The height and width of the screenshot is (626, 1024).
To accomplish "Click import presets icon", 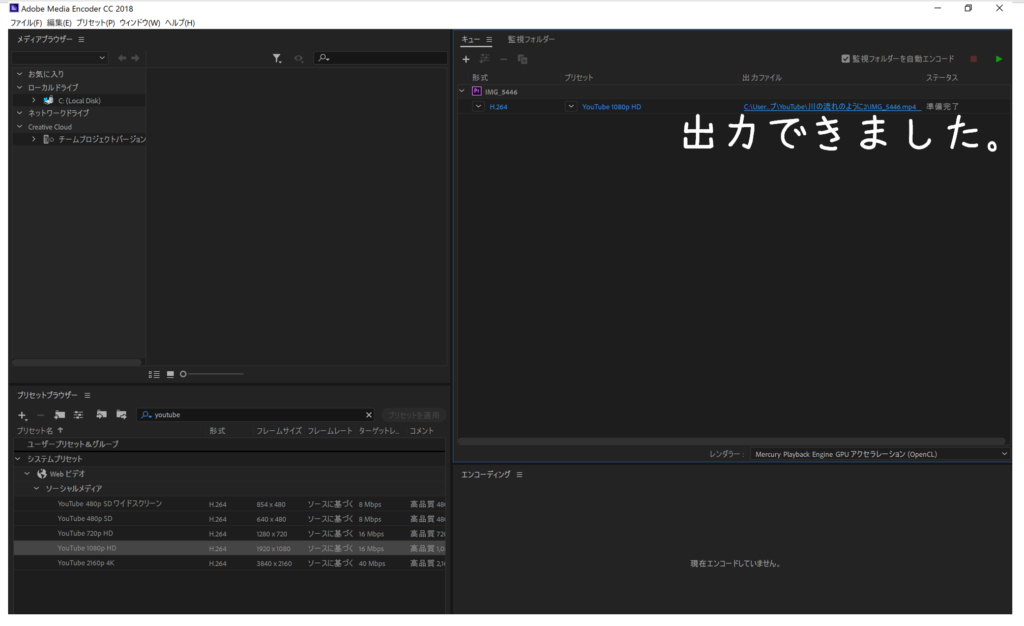I will pyautogui.click(x=101, y=415).
